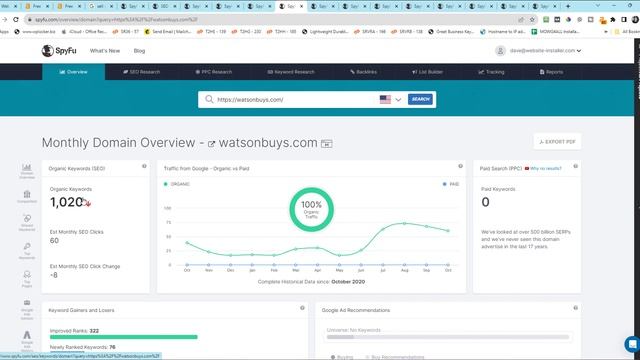This screenshot has width=640, height=360.
Task: Click the magnifier icon in search box
Action: point(209,99)
